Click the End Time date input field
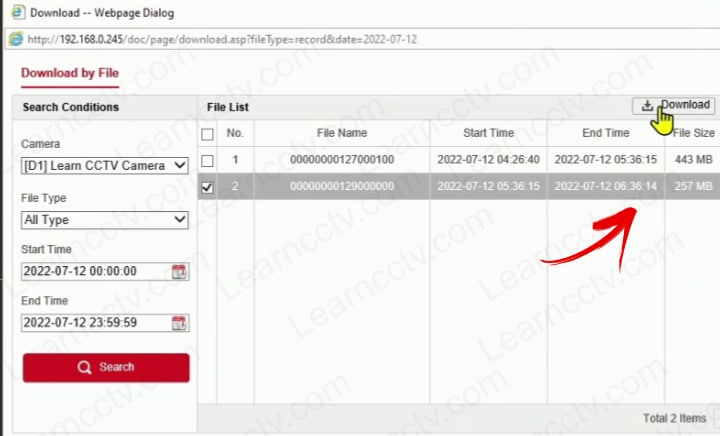This screenshot has width=720, height=436. [x=94, y=322]
